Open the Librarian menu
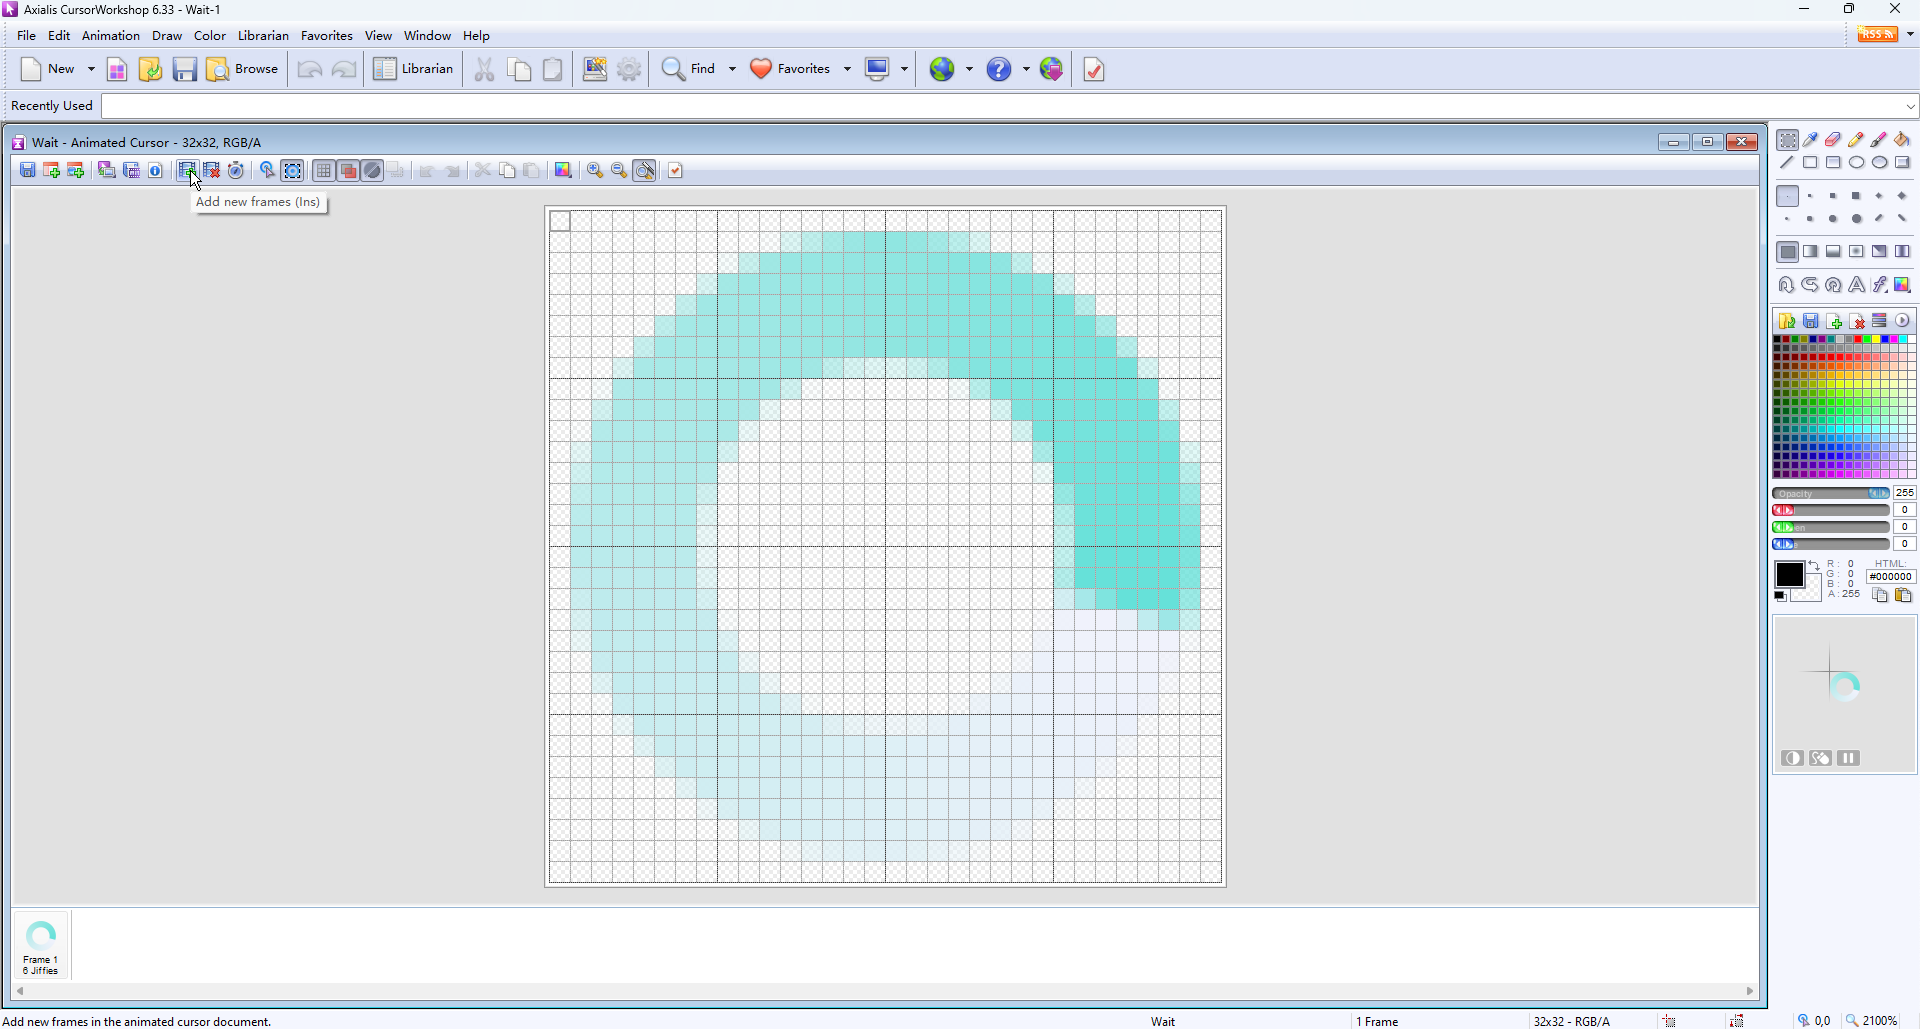 click(x=263, y=36)
